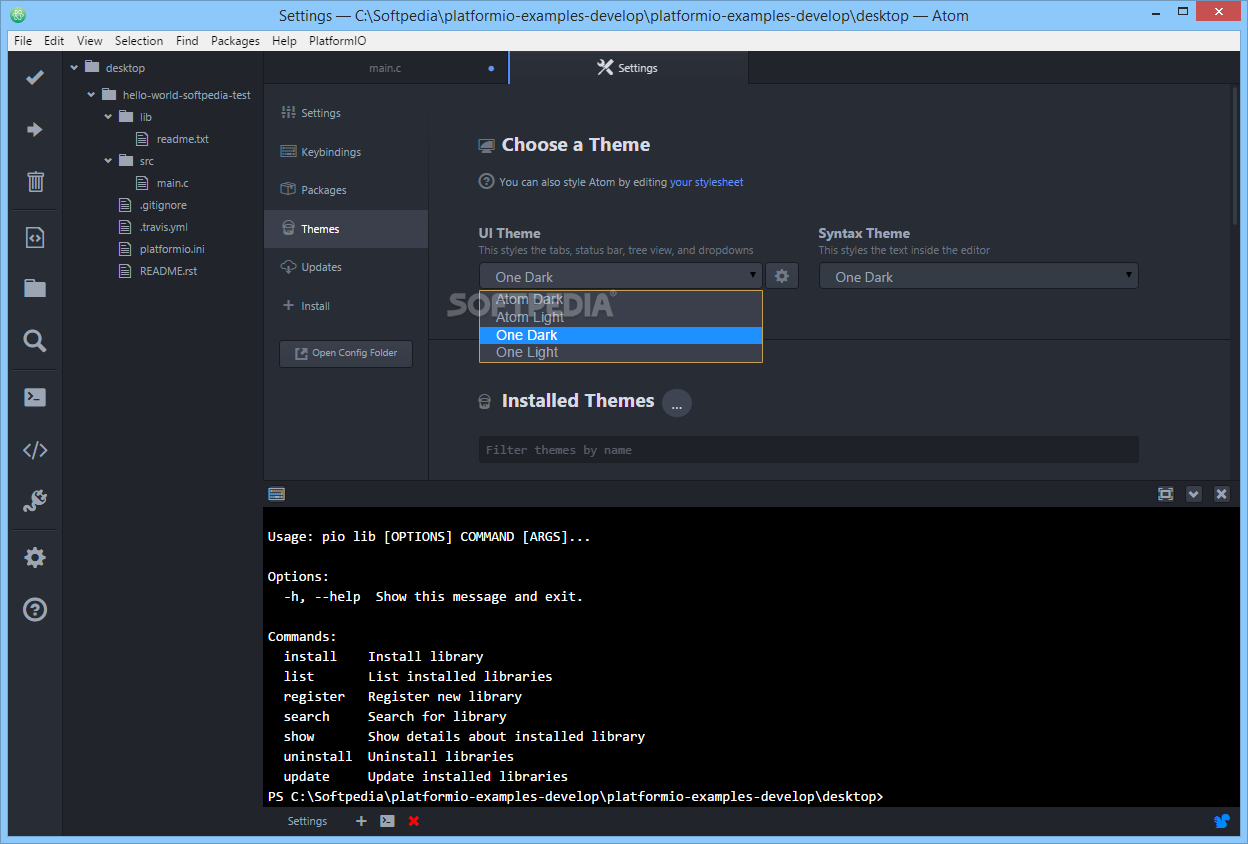This screenshot has width=1248, height=844.
Task: Click Open Config Folder button
Action: click(346, 353)
